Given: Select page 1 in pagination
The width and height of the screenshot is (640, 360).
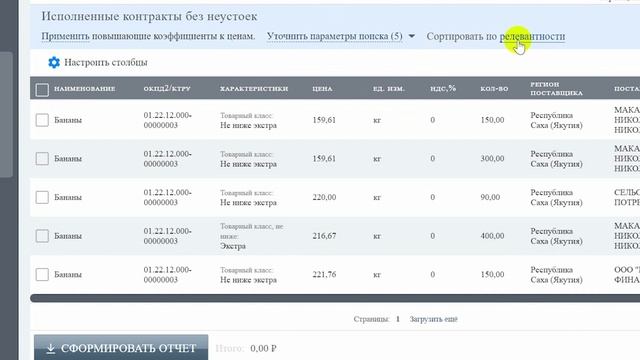Looking at the screenshot, I should (x=398, y=319).
